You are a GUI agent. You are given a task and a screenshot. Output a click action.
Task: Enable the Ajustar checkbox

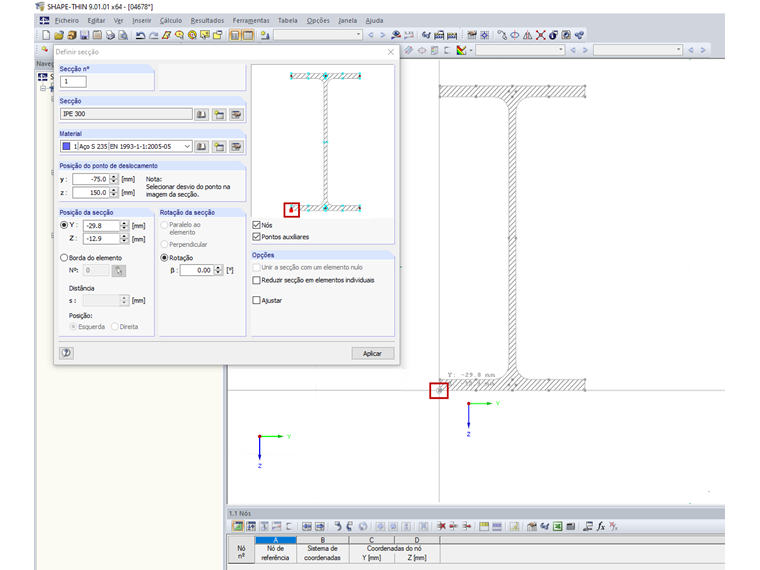click(x=256, y=301)
